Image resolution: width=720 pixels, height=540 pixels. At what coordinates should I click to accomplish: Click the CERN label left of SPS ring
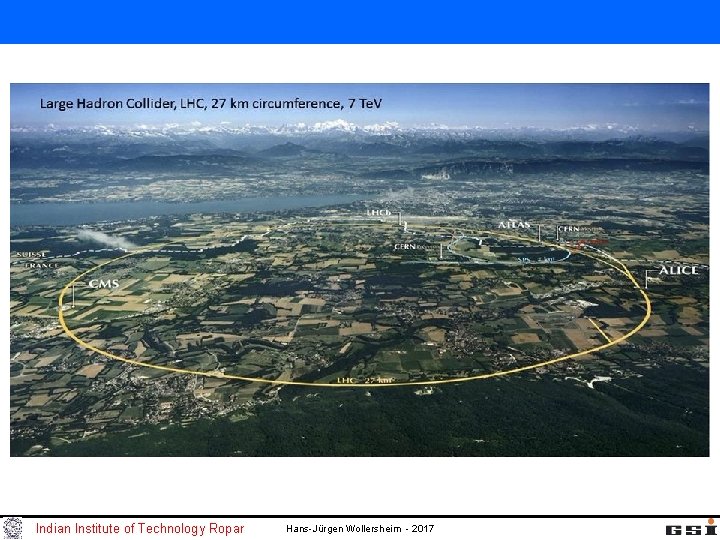pos(415,247)
